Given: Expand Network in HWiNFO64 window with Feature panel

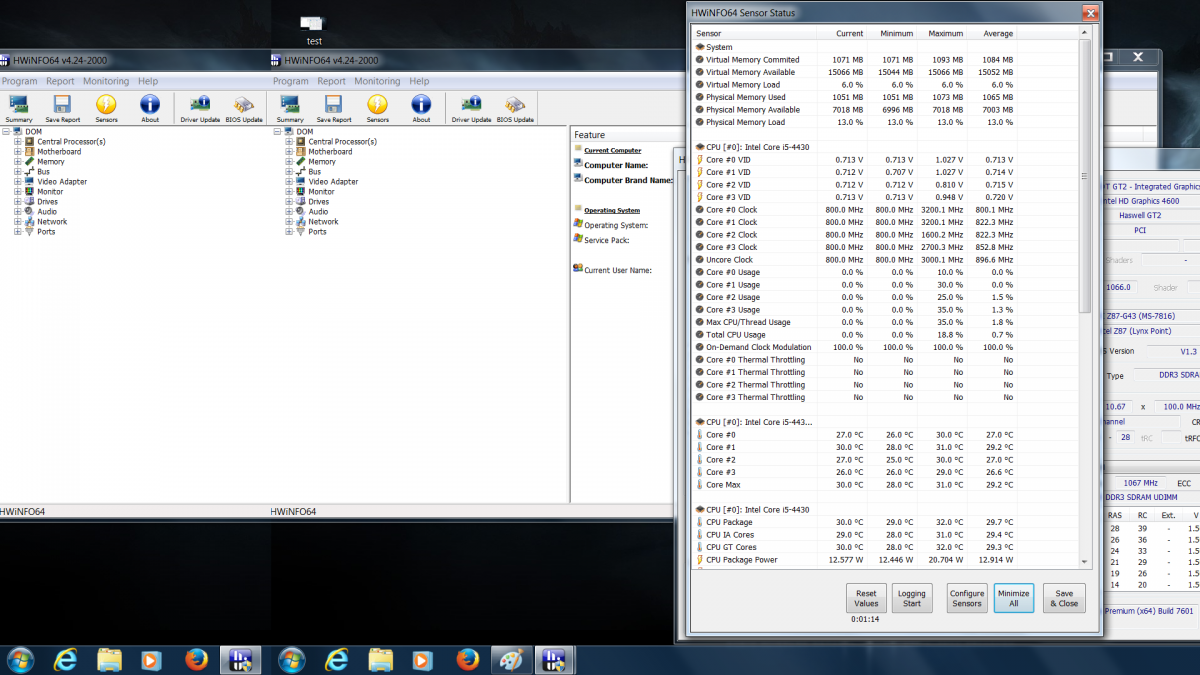Looking at the screenshot, I should [x=289, y=222].
